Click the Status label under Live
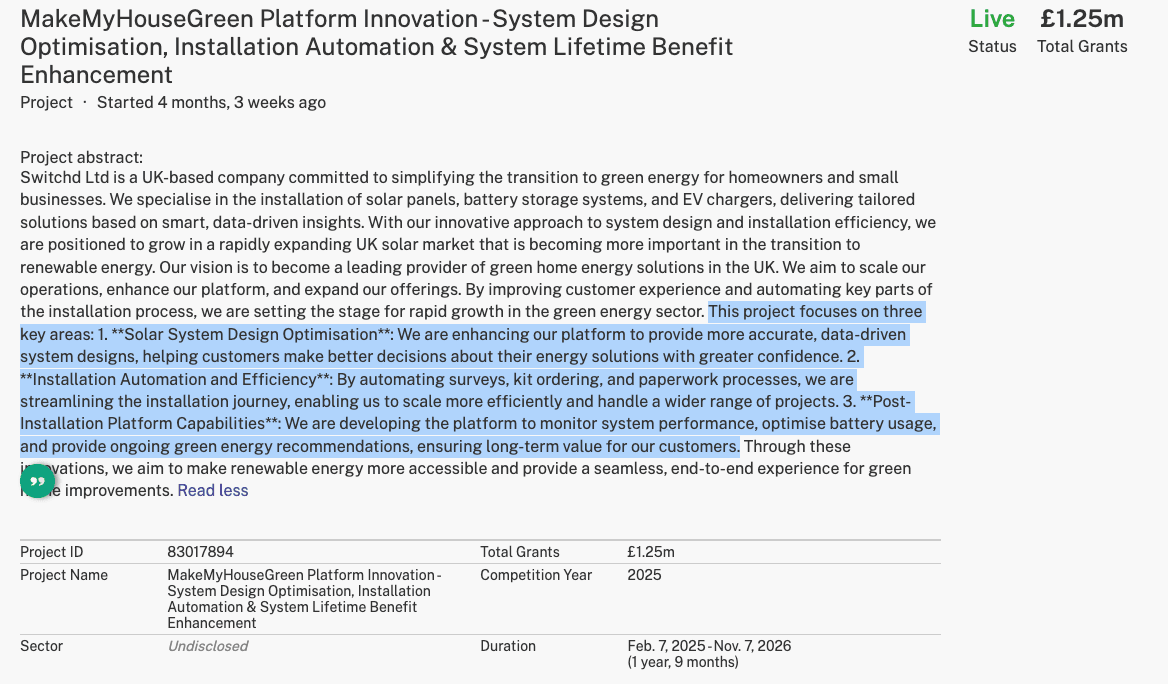This screenshot has width=1168, height=684. coord(992,46)
